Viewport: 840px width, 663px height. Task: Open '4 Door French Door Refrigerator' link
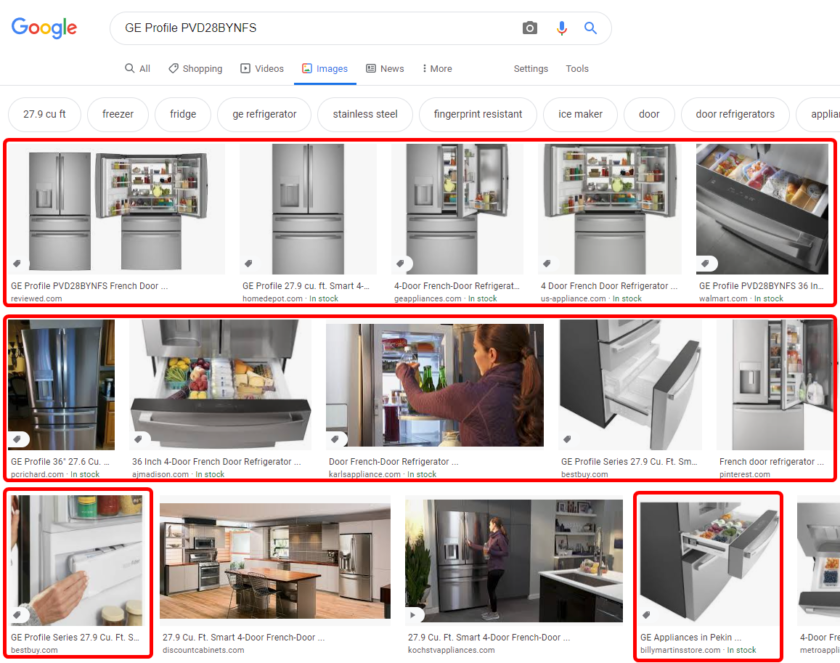pos(609,286)
